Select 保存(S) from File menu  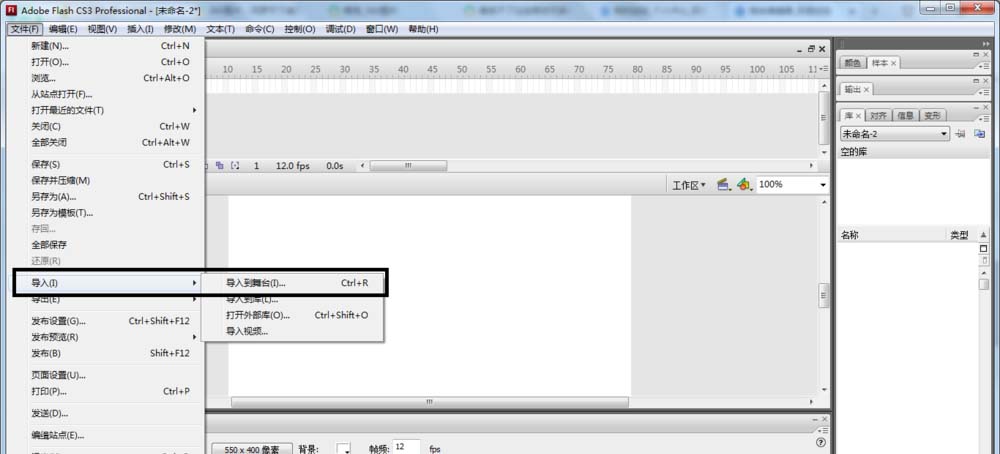pos(108,165)
